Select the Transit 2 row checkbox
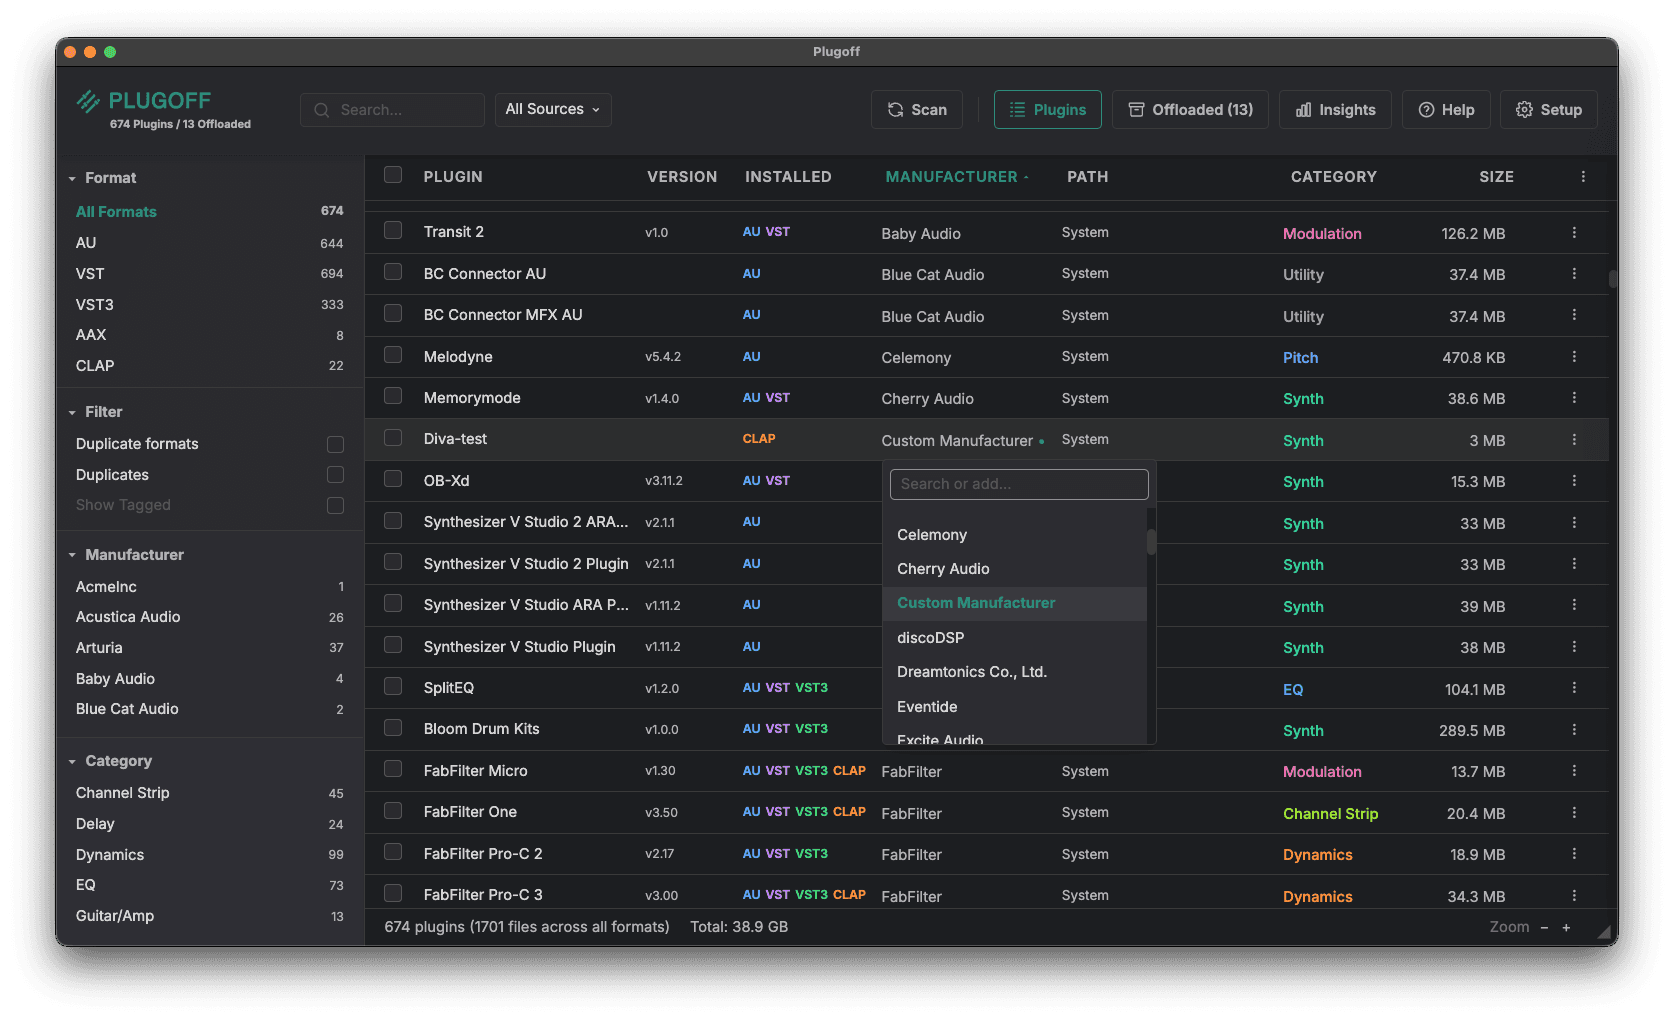 click(393, 231)
